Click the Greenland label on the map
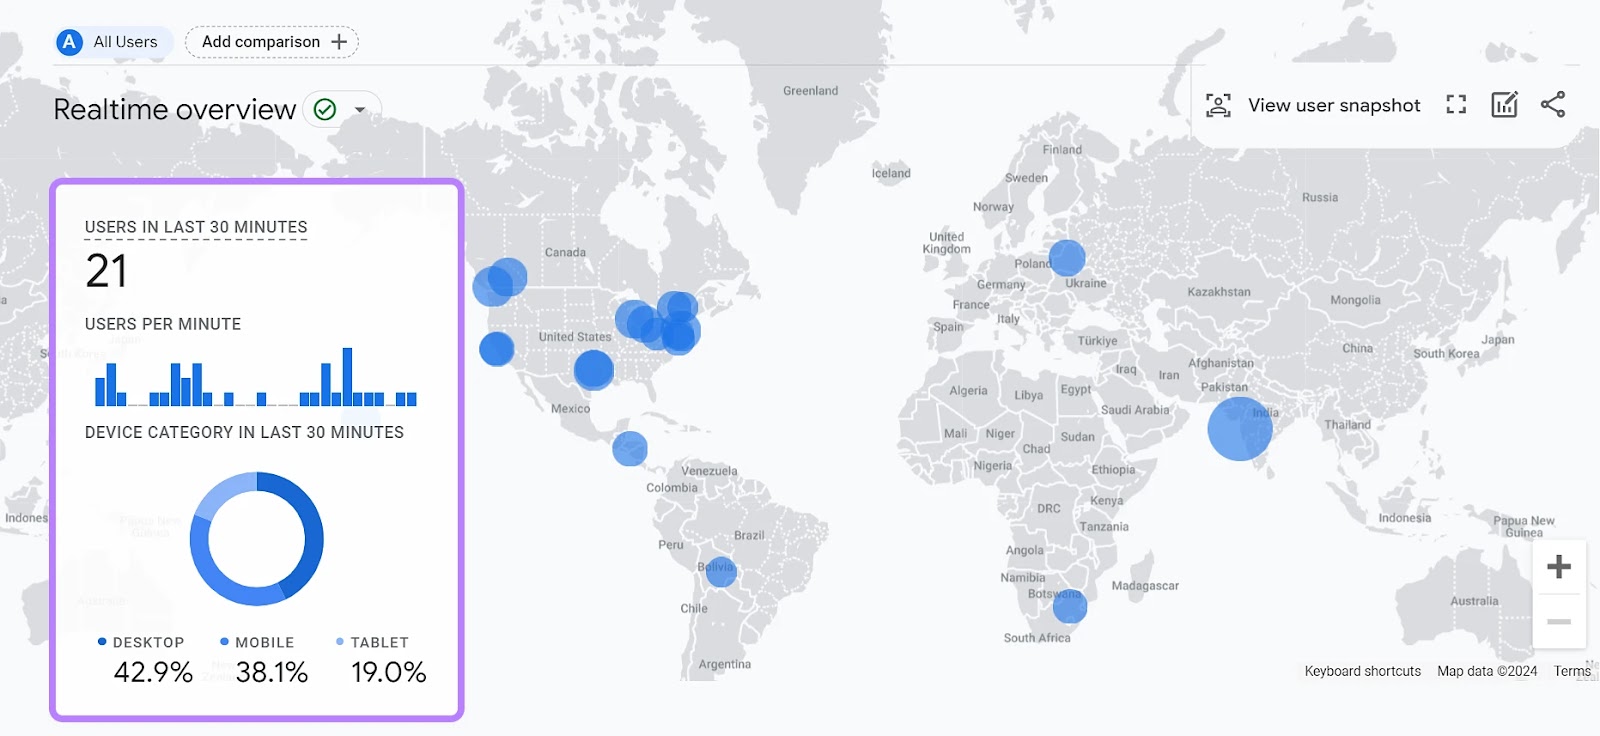1600x736 pixels. coord(810,90)
